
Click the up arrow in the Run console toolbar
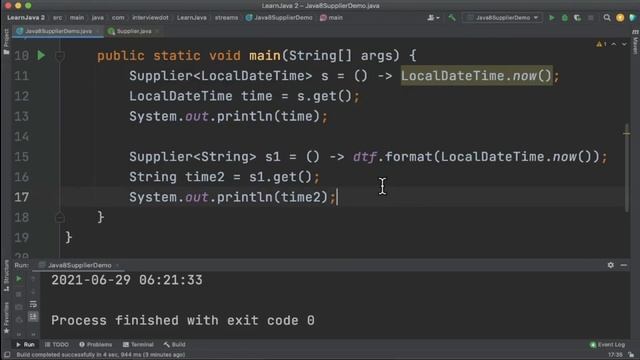[x=33, y=279]
